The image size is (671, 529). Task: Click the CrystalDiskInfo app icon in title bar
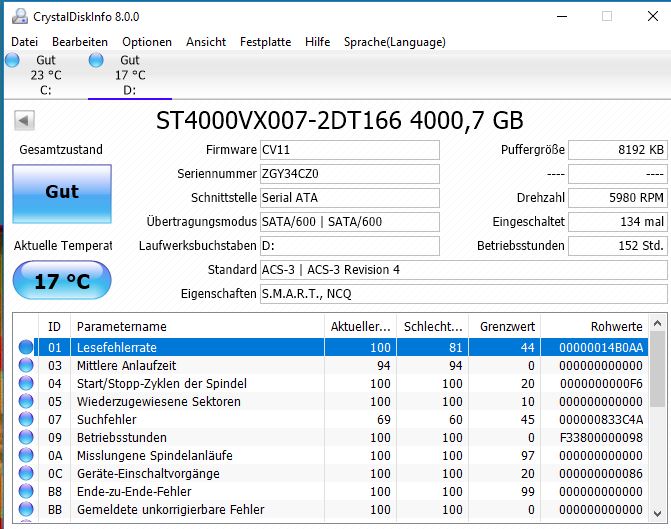[x=20, y=17]
